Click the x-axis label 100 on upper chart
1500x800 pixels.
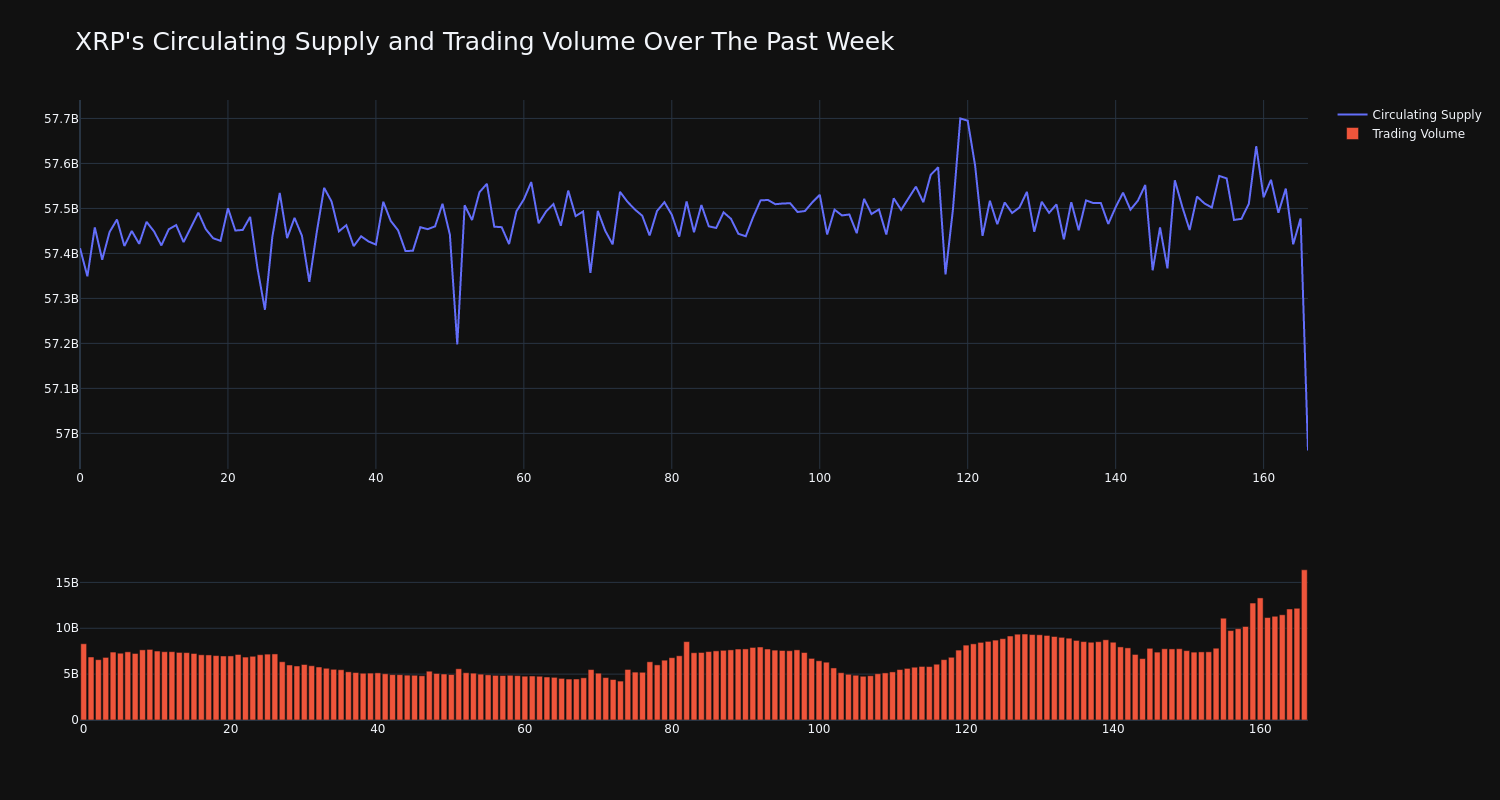click(819, 478)
